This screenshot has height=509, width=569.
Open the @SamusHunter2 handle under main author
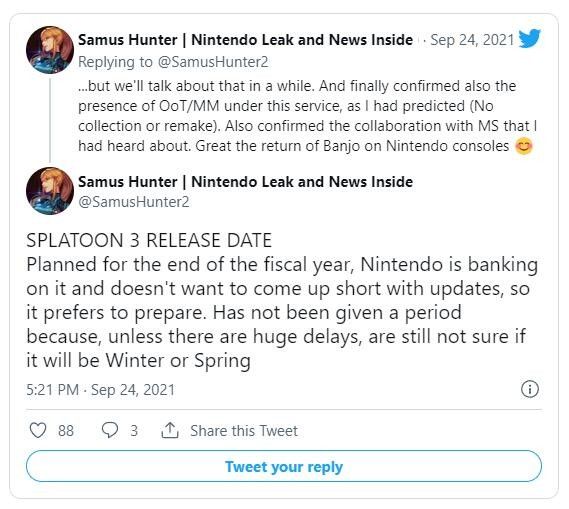click(134, 202)
